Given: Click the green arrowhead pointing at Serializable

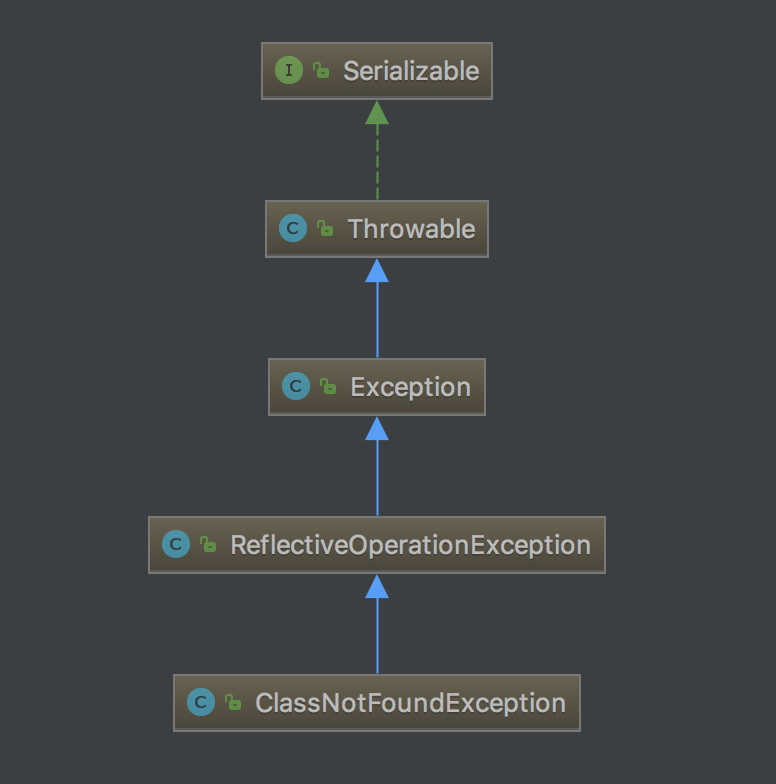Looking at the screenshot, I should [377, 113].
